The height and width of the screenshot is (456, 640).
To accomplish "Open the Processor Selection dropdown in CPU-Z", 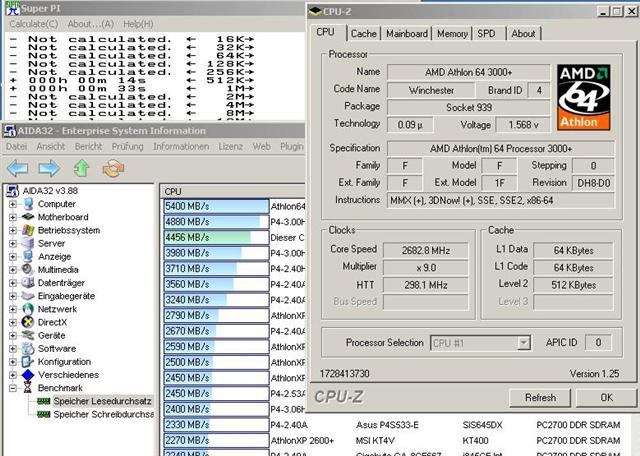I will pos(523,343).
